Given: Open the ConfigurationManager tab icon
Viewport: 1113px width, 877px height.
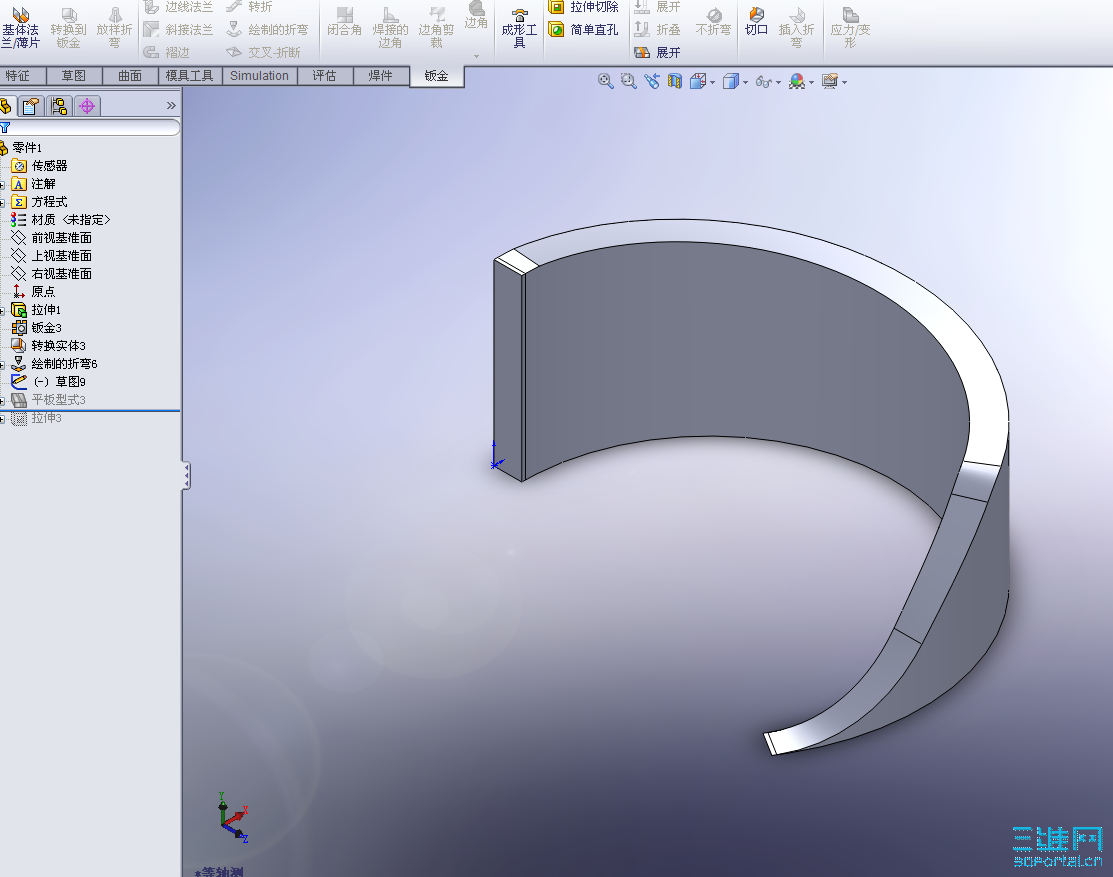Looking at the screenshot, I should 59,106.
